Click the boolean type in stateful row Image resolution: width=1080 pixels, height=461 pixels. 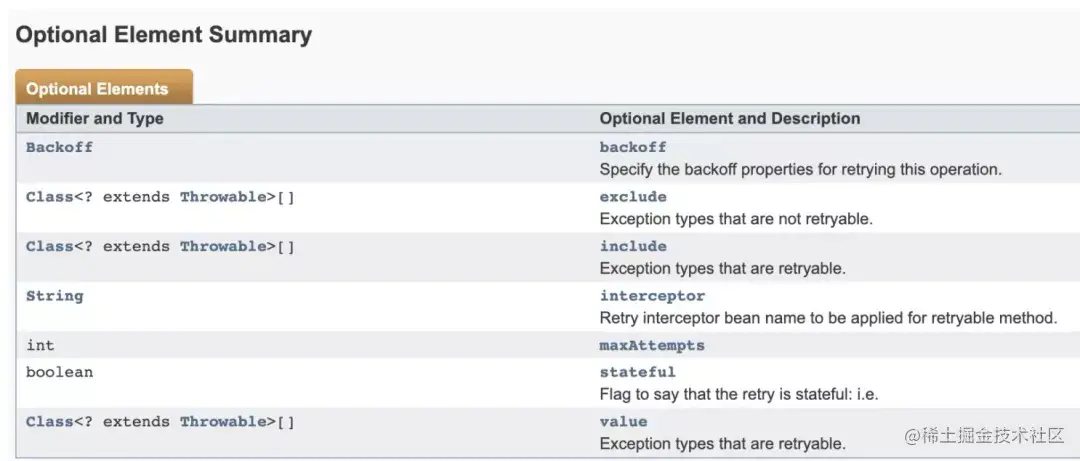tap(59, 372)
